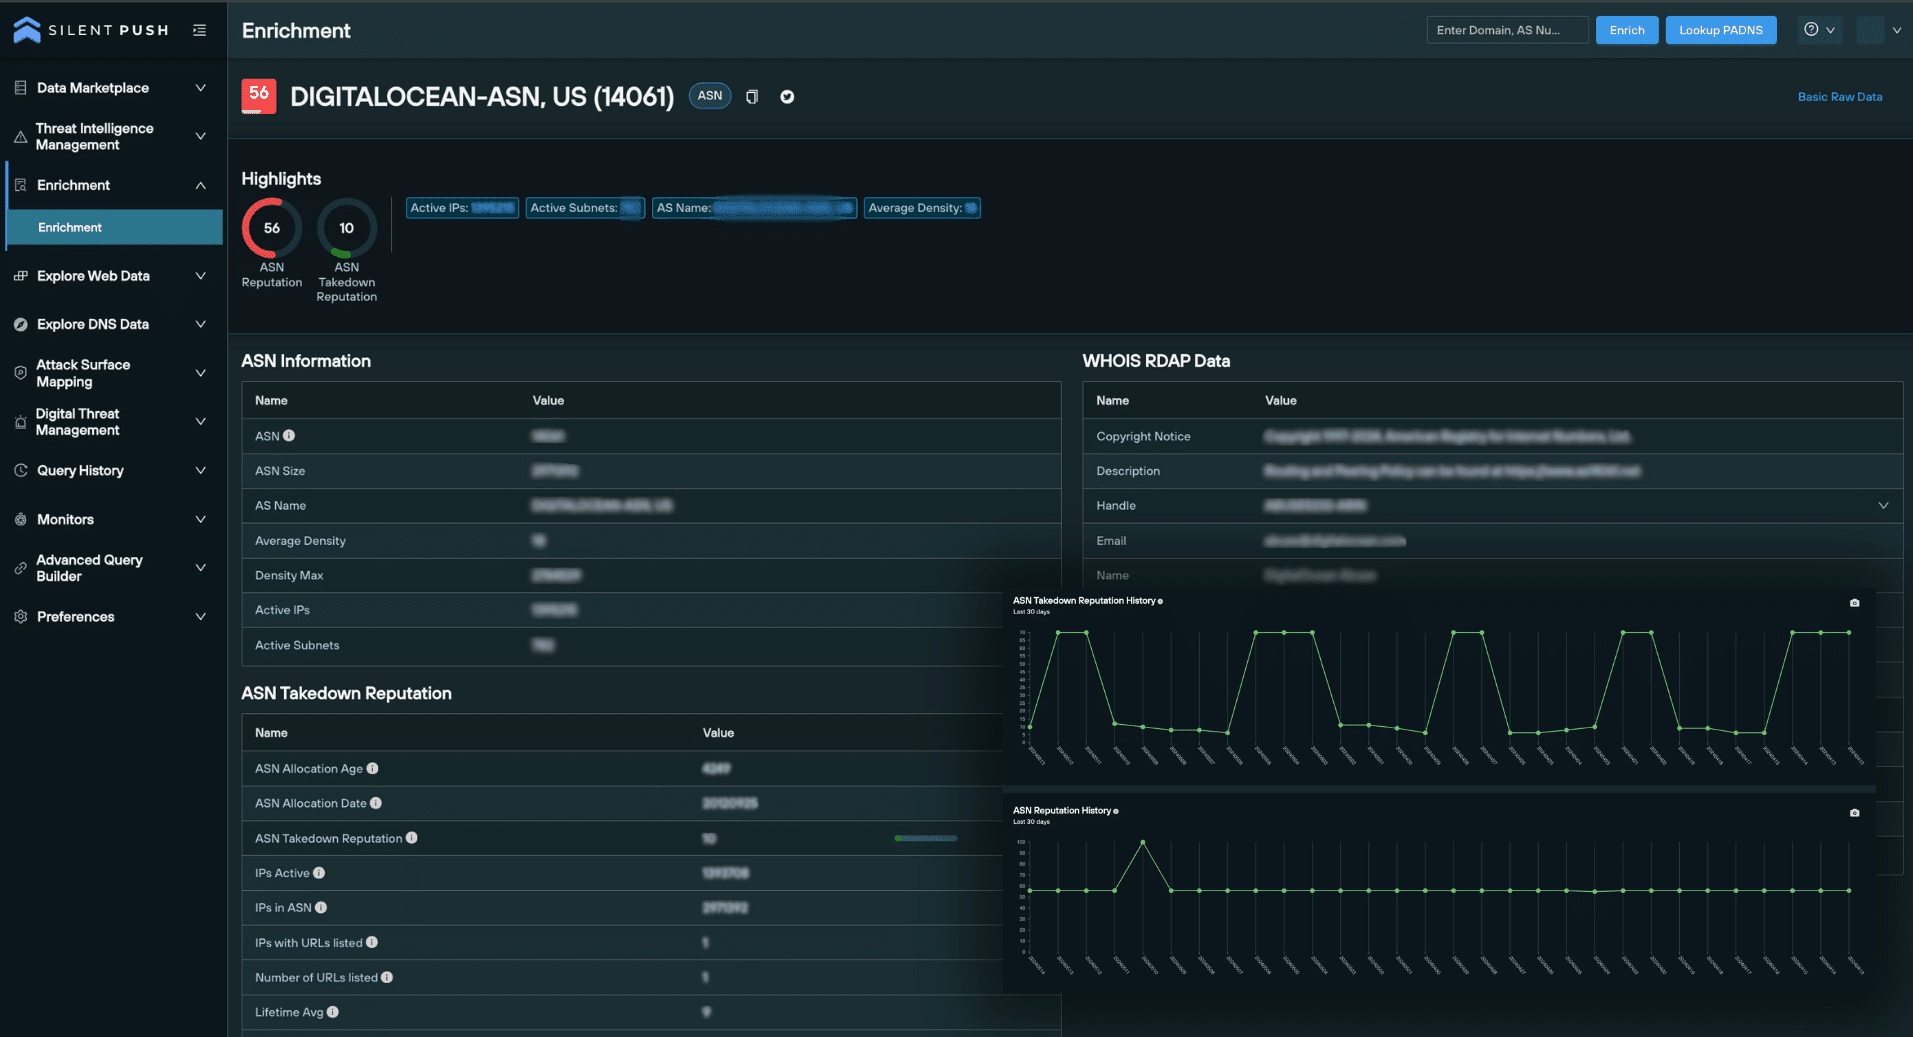Click the Preferences gear icon
The width and height of the screenshot is (1913, 1037).
click(x=20, y=617)
